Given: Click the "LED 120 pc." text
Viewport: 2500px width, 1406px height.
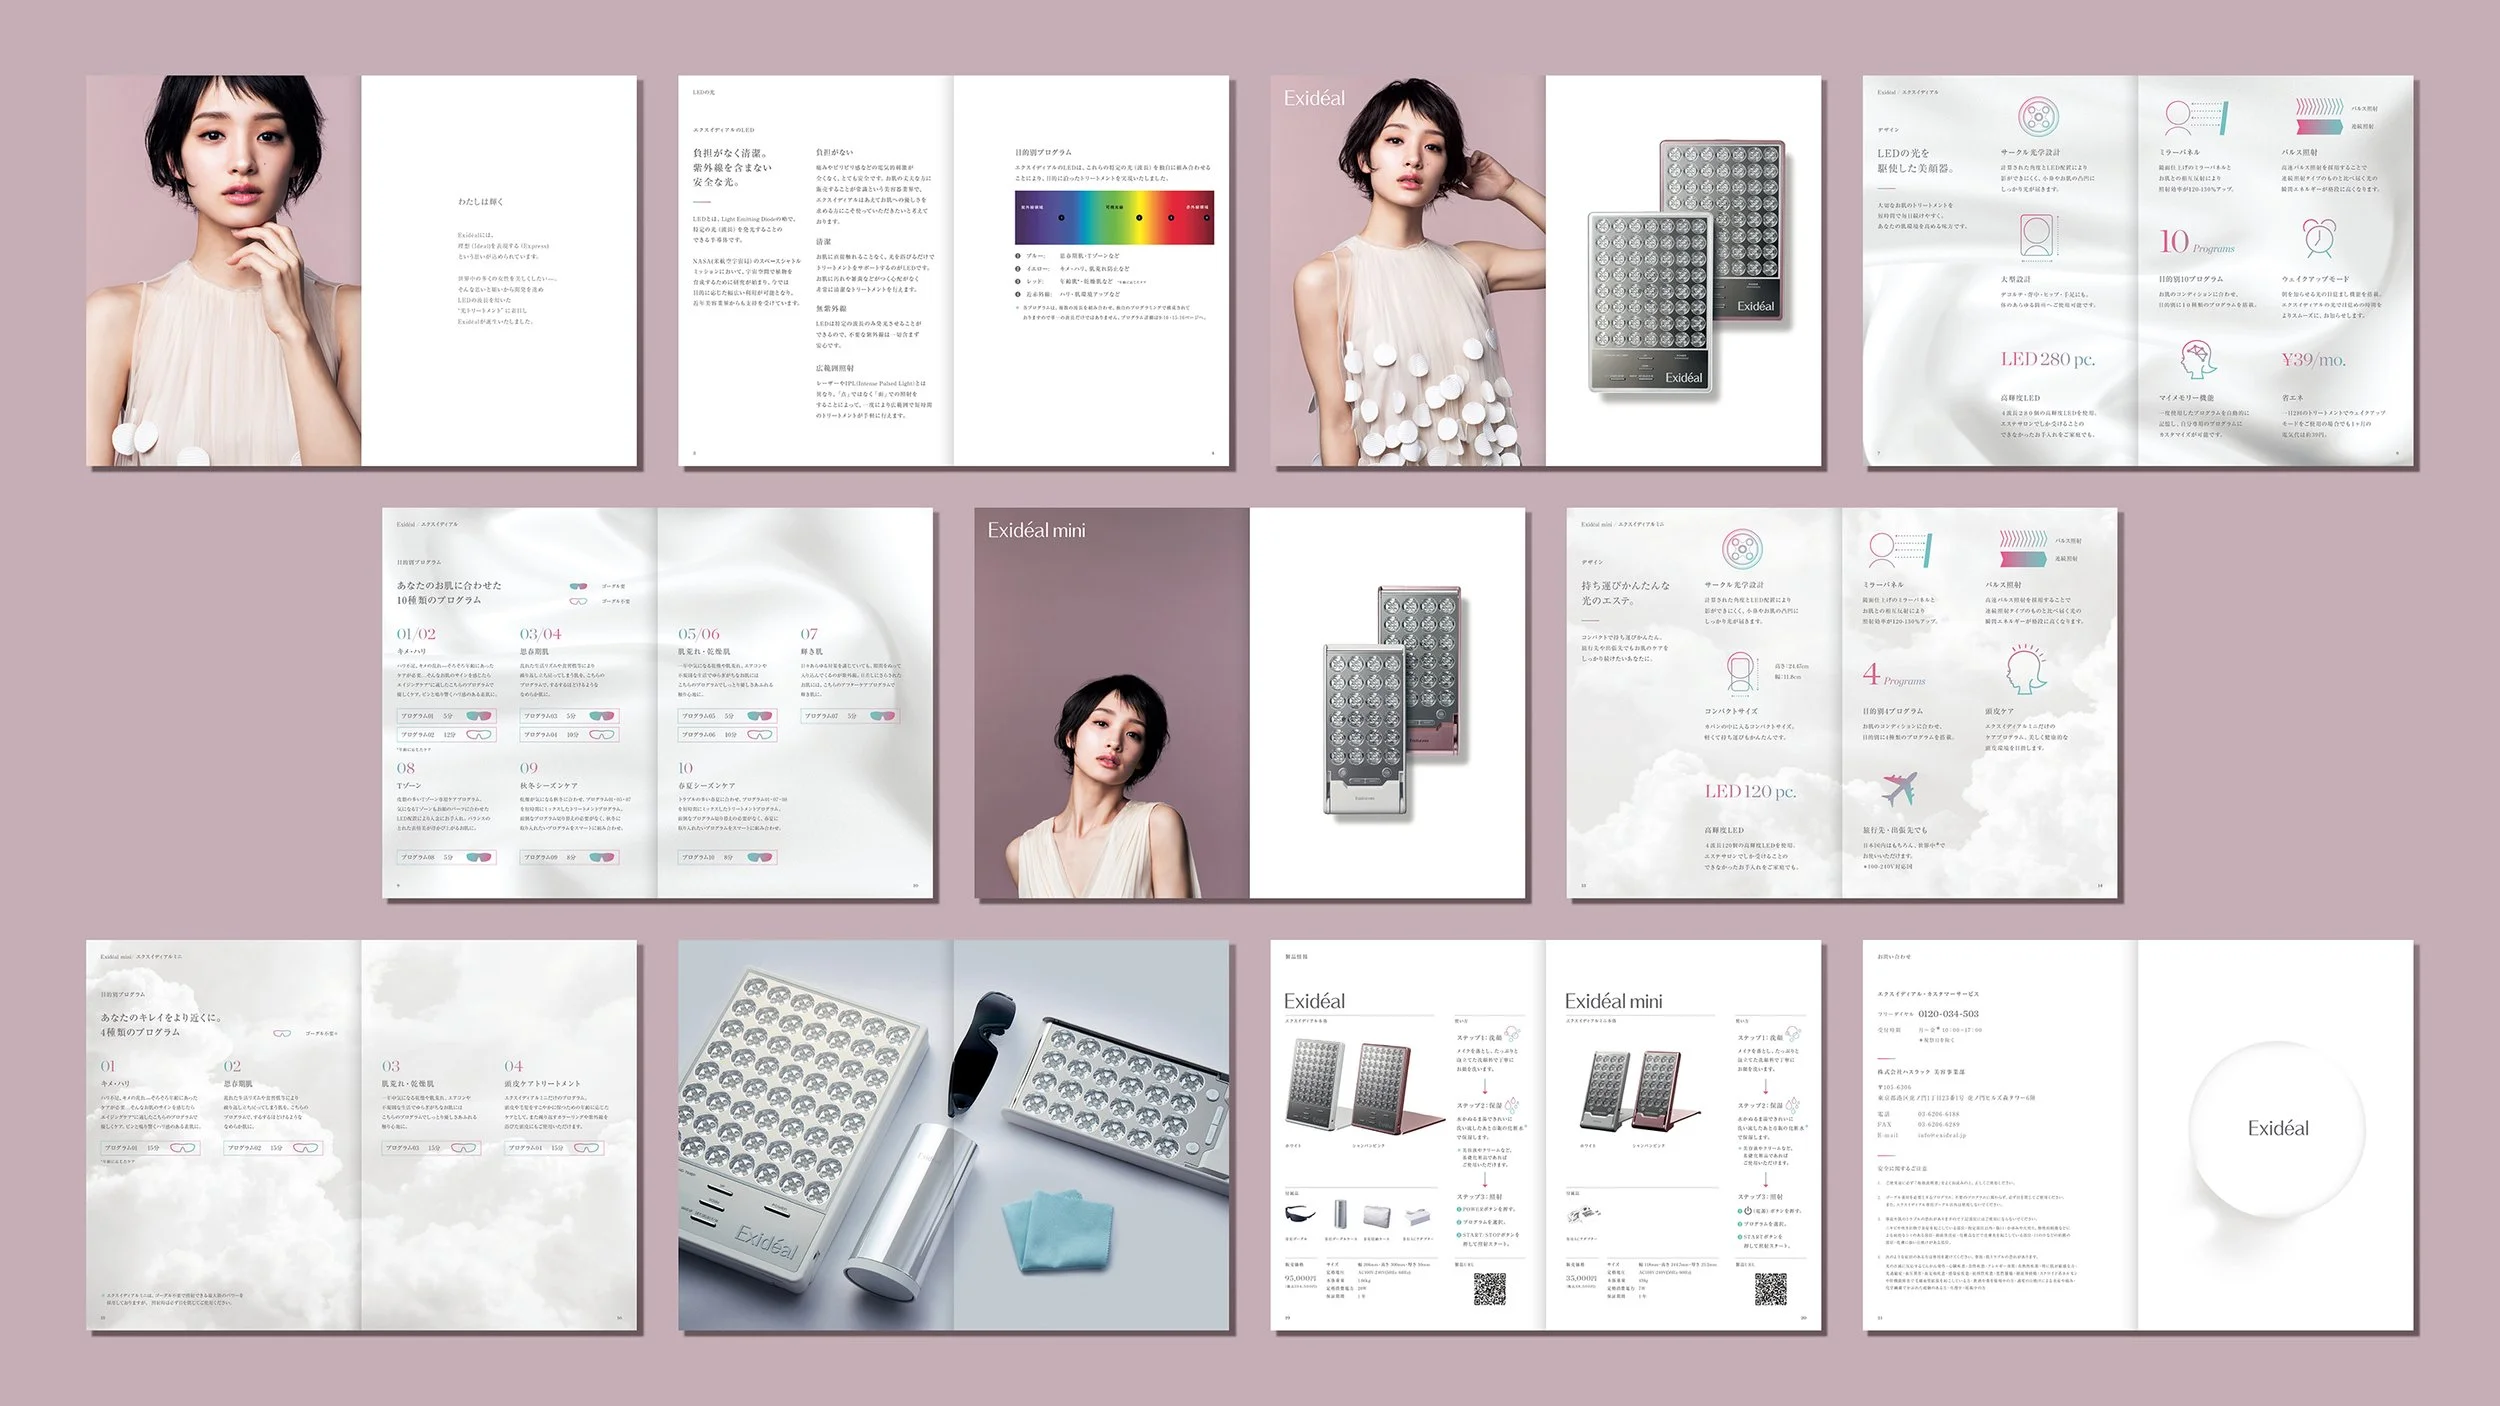Looking at the screenshot, I should 1750,791.
